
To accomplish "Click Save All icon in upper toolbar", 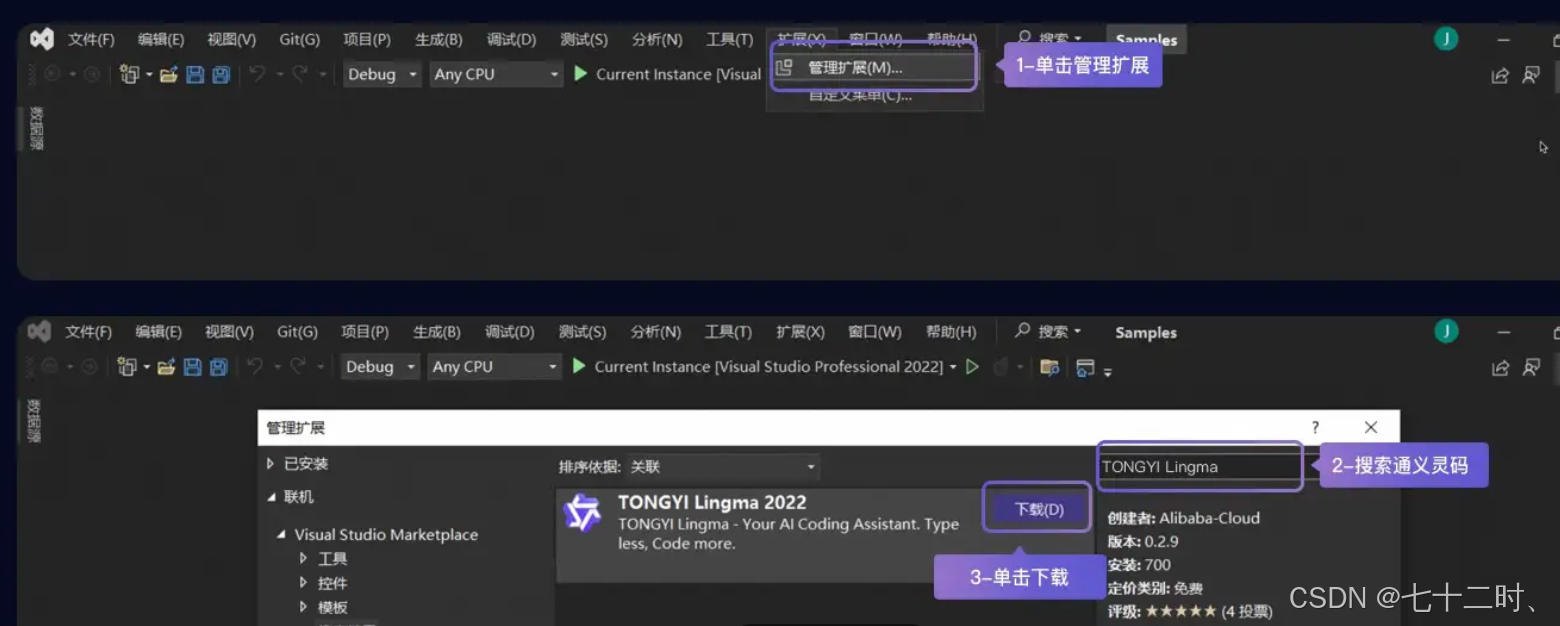I will click(220, 74).
